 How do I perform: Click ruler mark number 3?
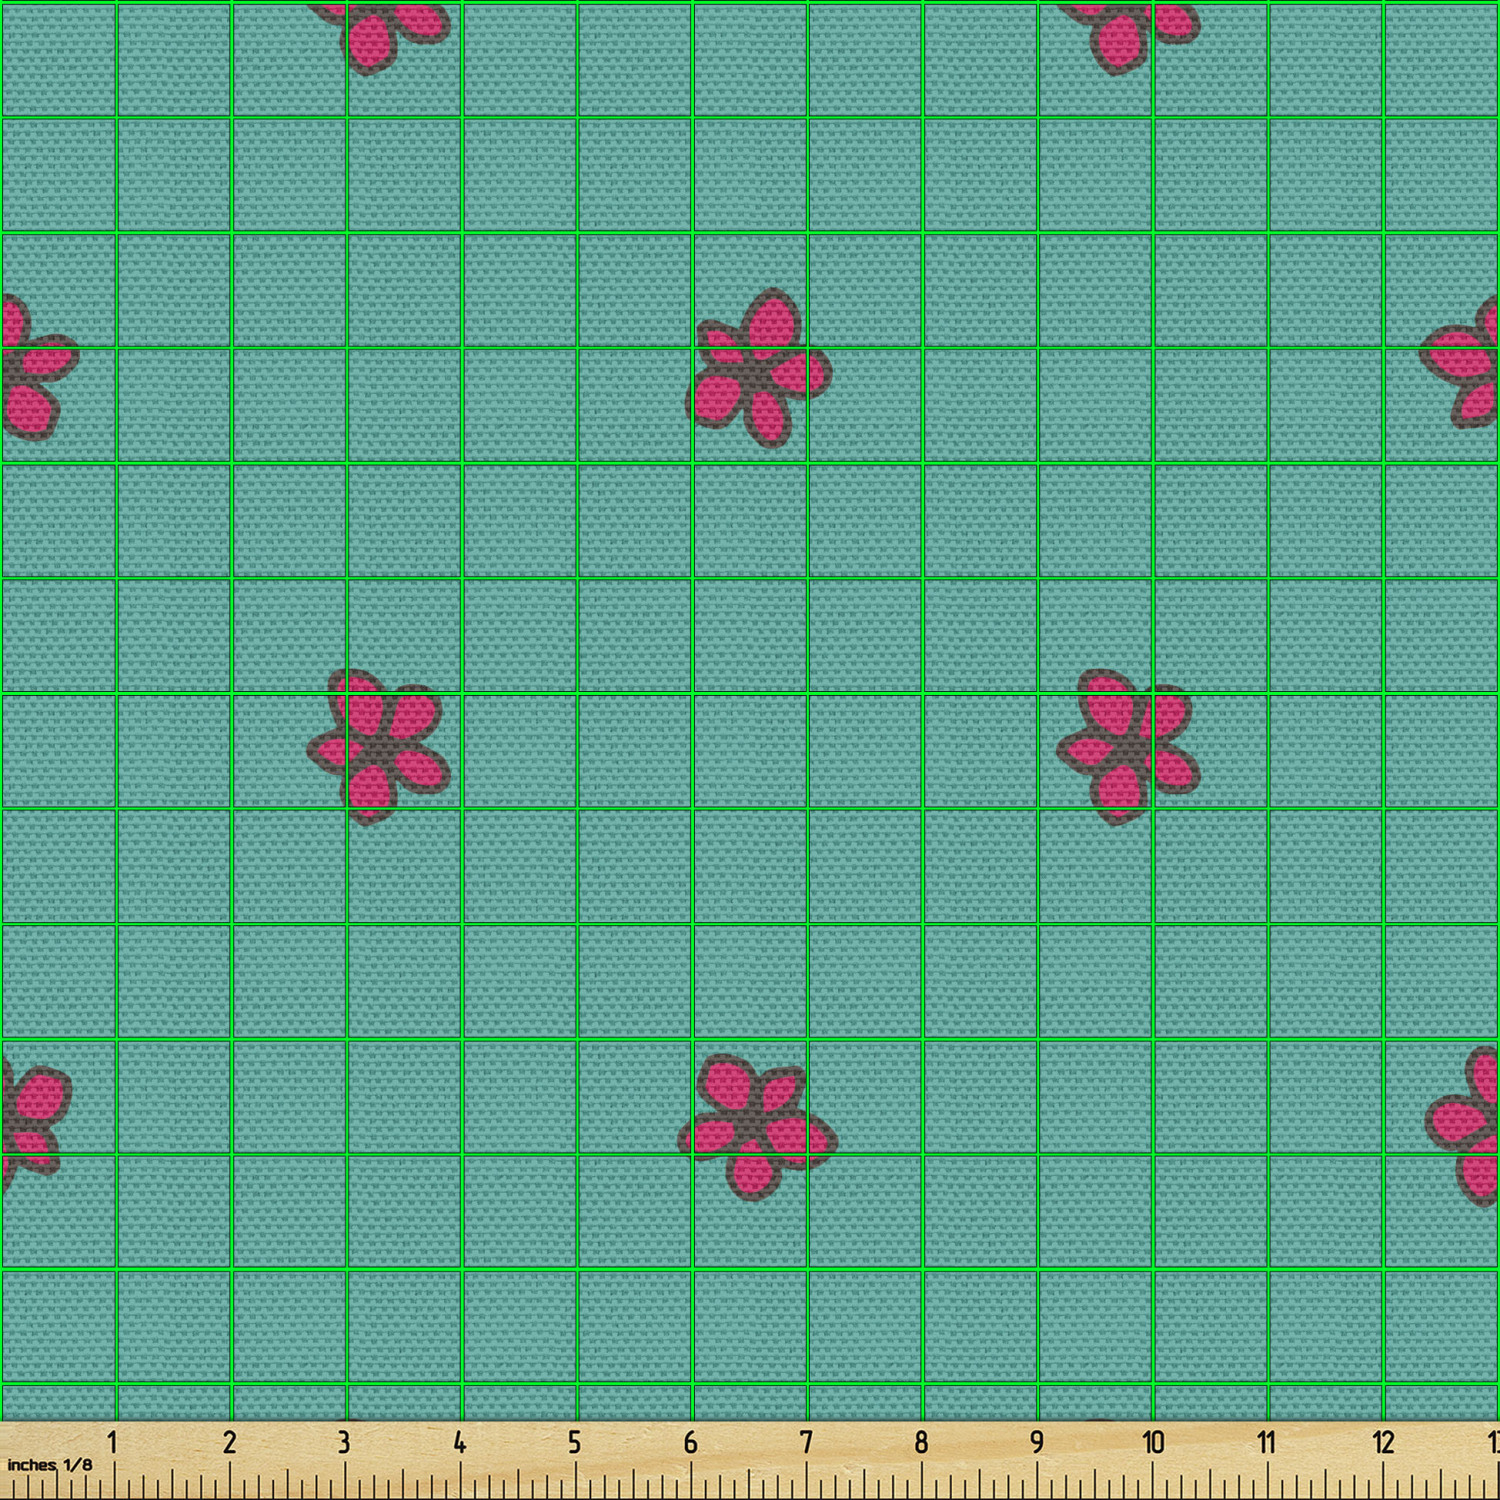344,1442
